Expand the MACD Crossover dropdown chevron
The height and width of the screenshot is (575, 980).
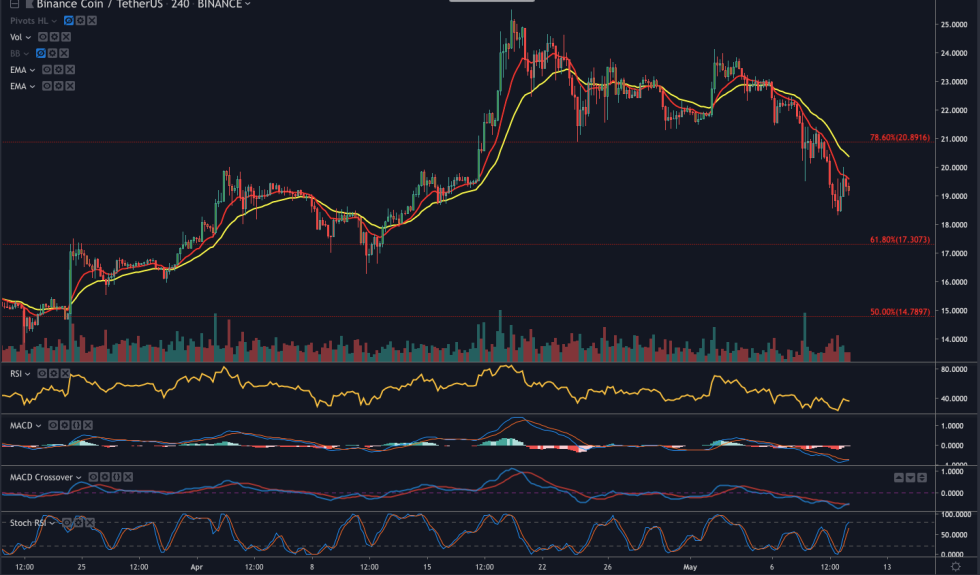point(79,478)
